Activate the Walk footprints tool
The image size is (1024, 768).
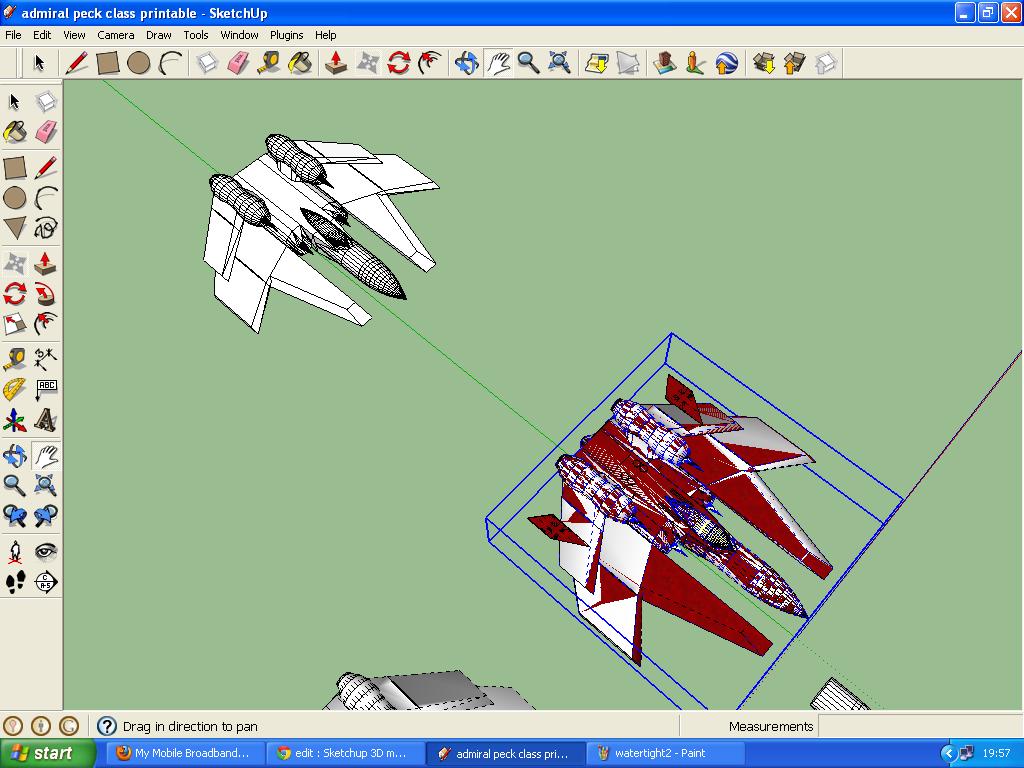point(15,582)
